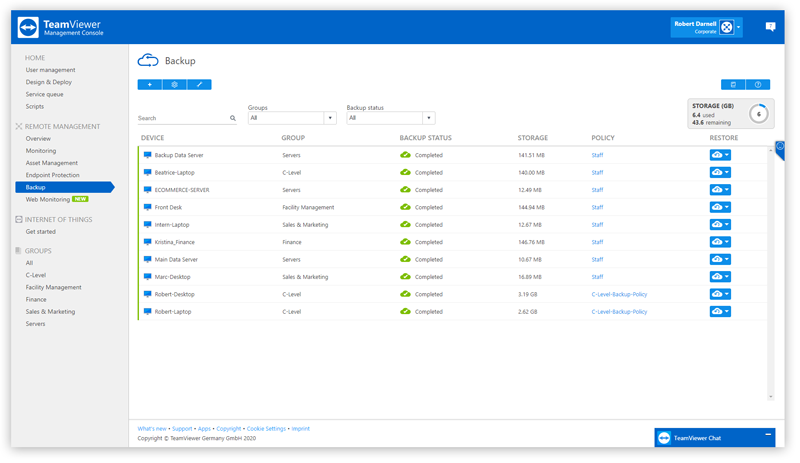Open restore menu for Marc-Desktop
The image size is (800, 463).
pyautogui.click(x=720, y=277)
